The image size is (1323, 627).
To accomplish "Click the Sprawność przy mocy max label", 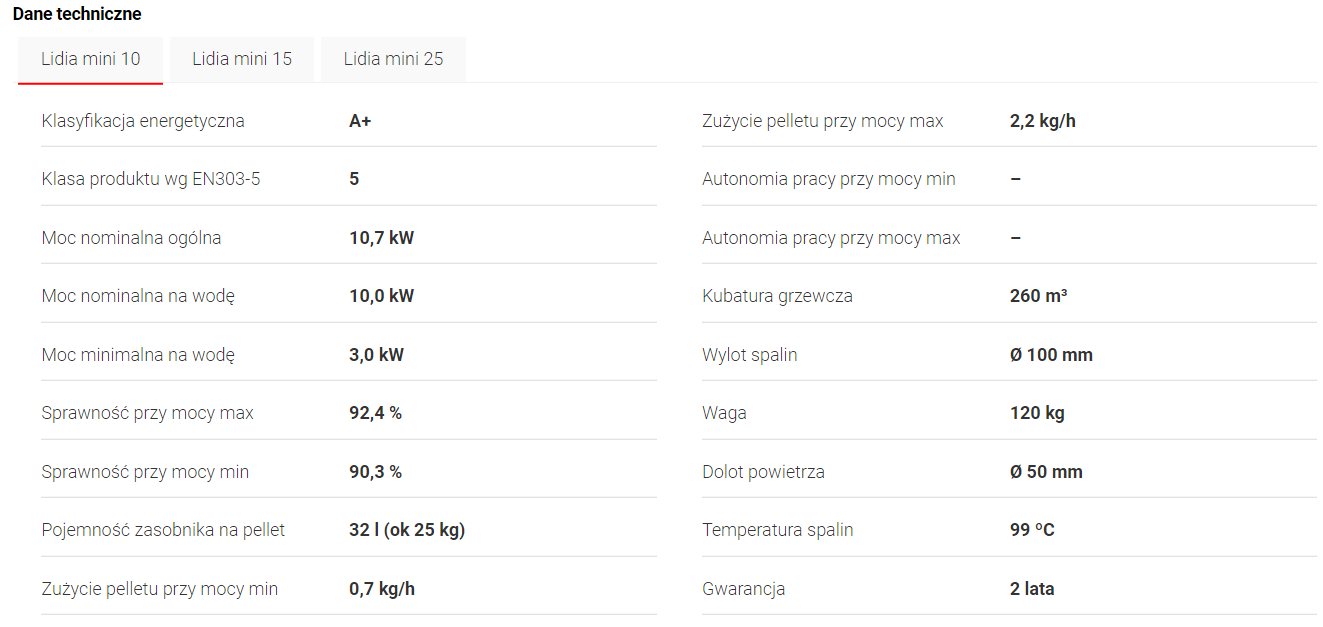I will [x=148, y=413].
